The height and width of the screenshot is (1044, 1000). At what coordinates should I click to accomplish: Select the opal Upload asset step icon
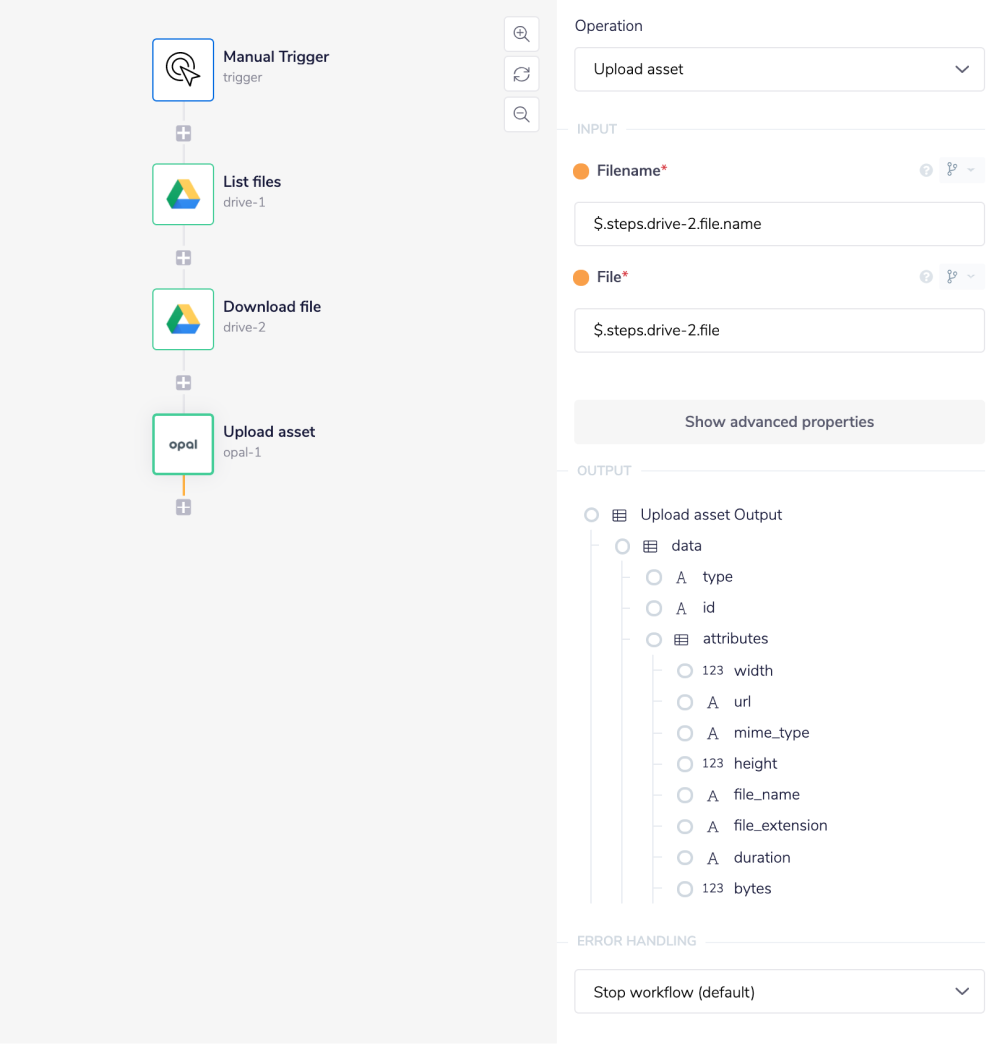click(x=183, y=444)
